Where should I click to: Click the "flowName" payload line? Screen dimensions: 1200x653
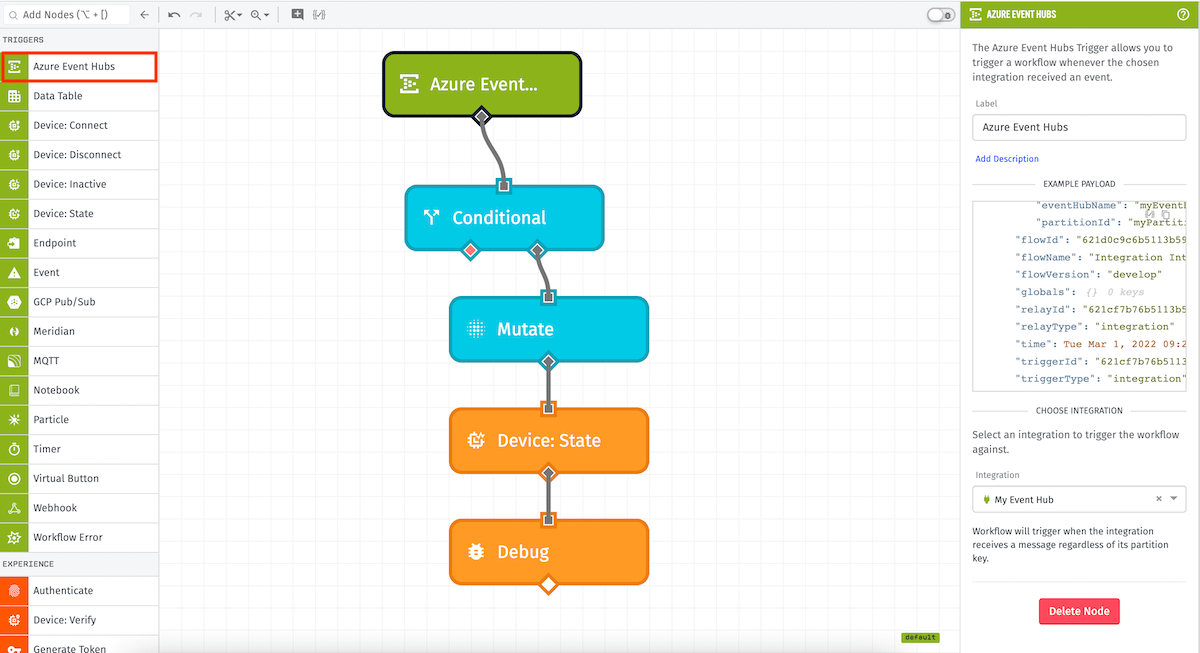coord(1099,257)
